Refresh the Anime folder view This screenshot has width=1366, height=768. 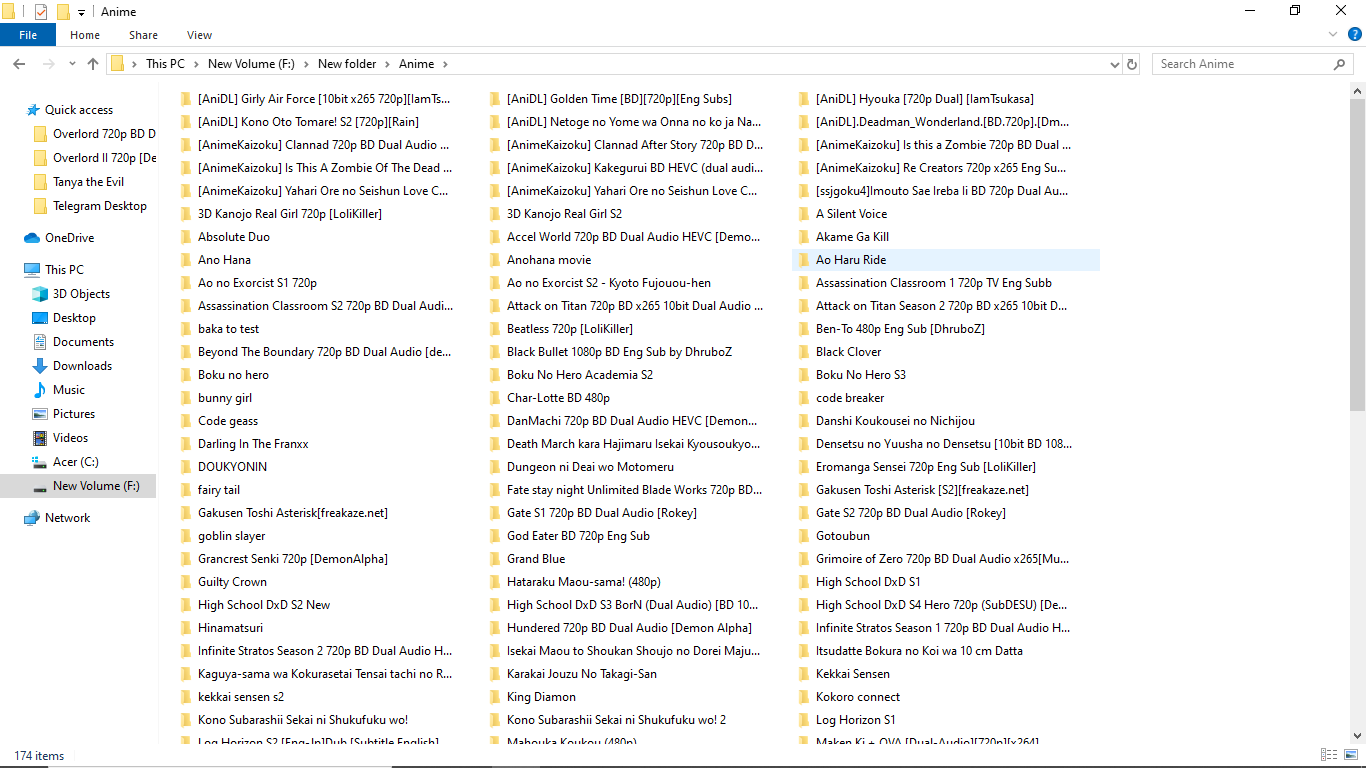click(x=1132, y=64)
